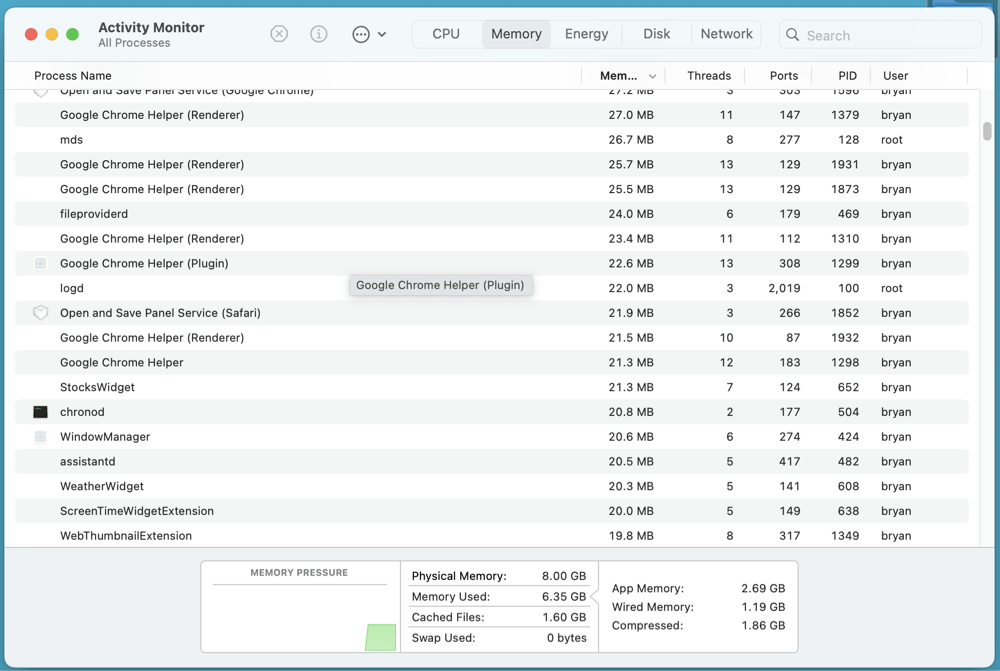
Task: Open process inspector via the info icon
Action: pyautogui.click(x=318, y=33)
